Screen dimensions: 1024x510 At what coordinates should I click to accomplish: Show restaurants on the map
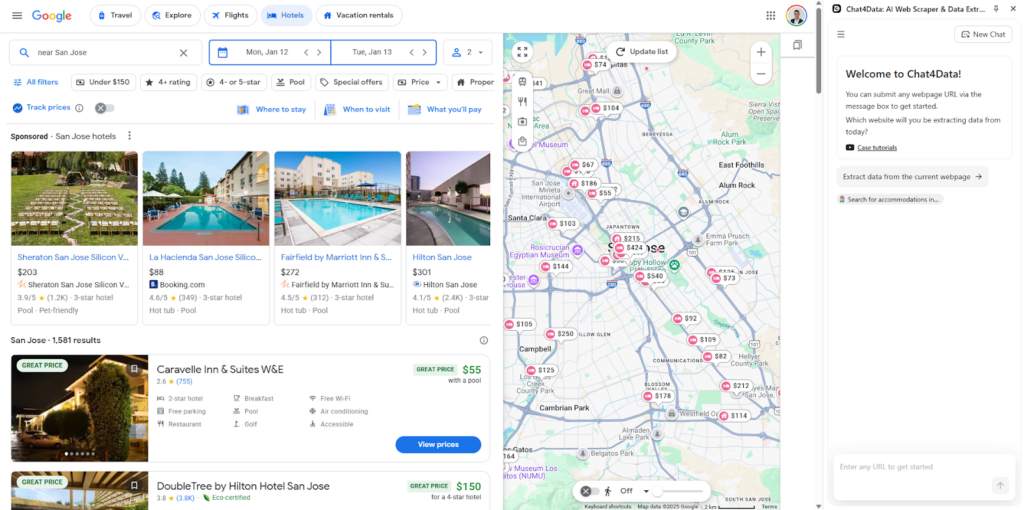coord(522,101)
